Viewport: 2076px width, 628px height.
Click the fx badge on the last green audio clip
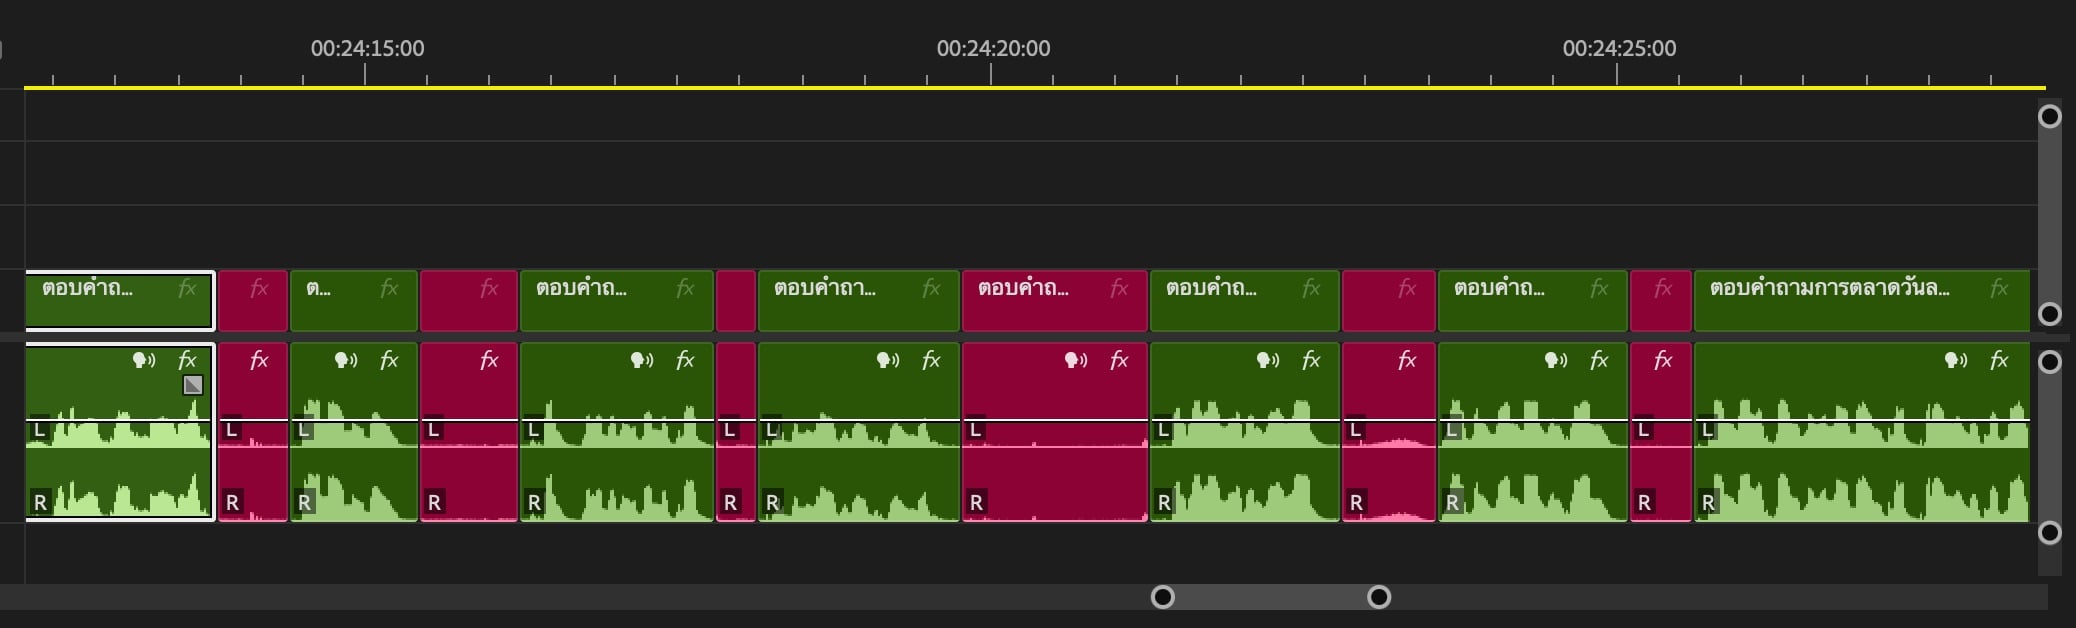point(1998,360)
